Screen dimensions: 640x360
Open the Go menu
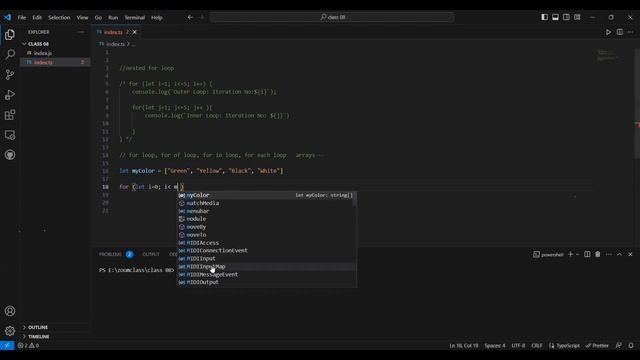98,18
